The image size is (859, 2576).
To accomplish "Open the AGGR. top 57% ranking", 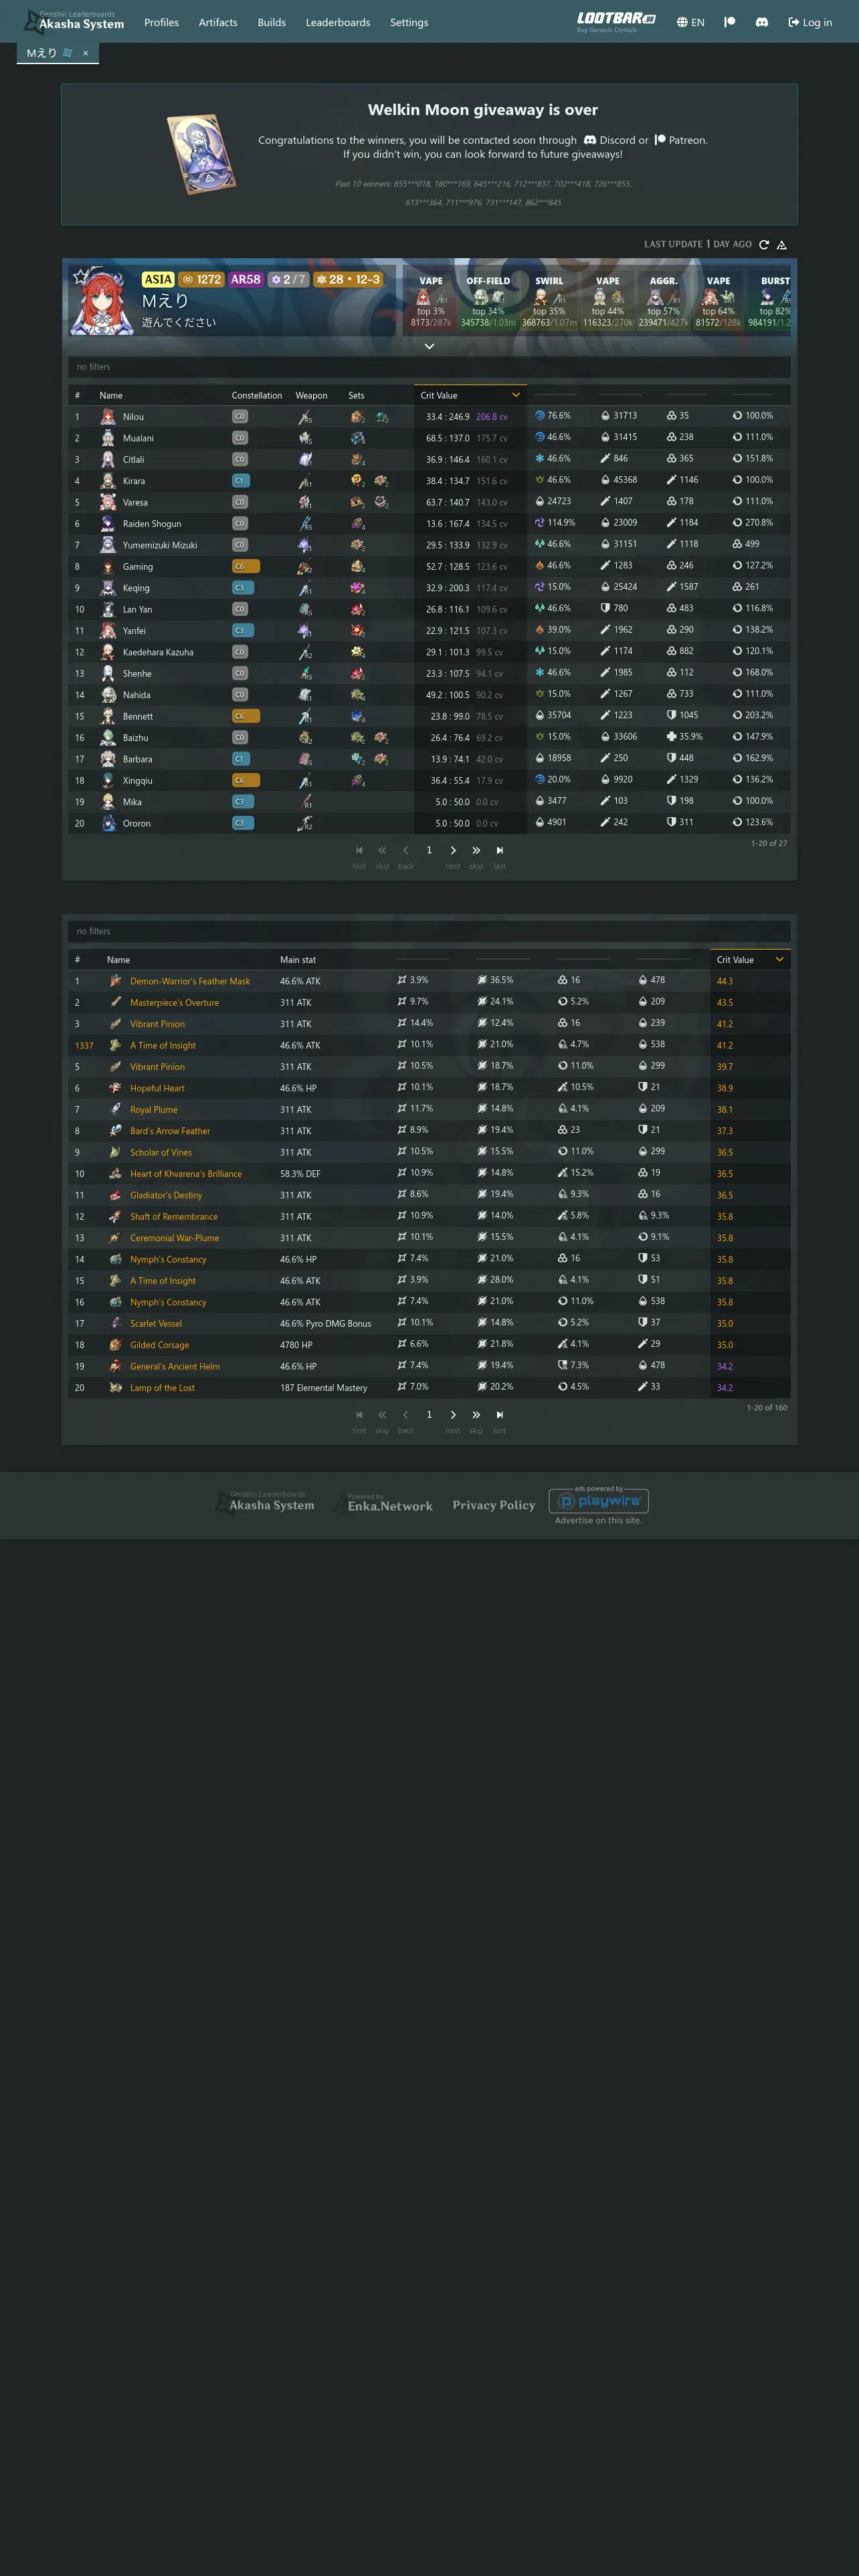I will 663,301.
